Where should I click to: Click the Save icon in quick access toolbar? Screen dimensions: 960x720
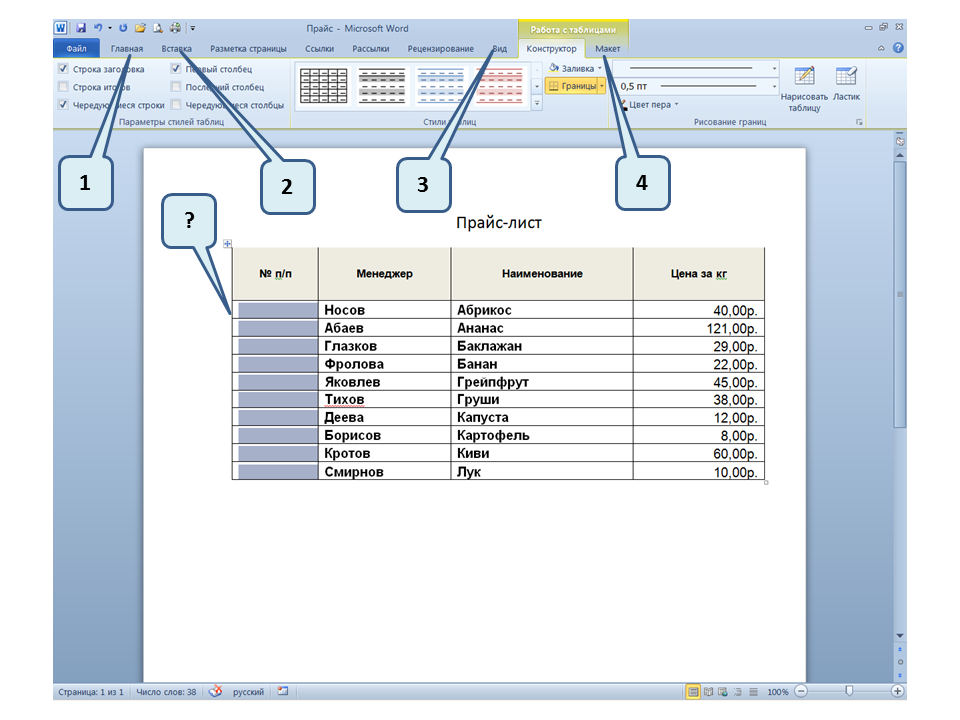pos(81,28)
